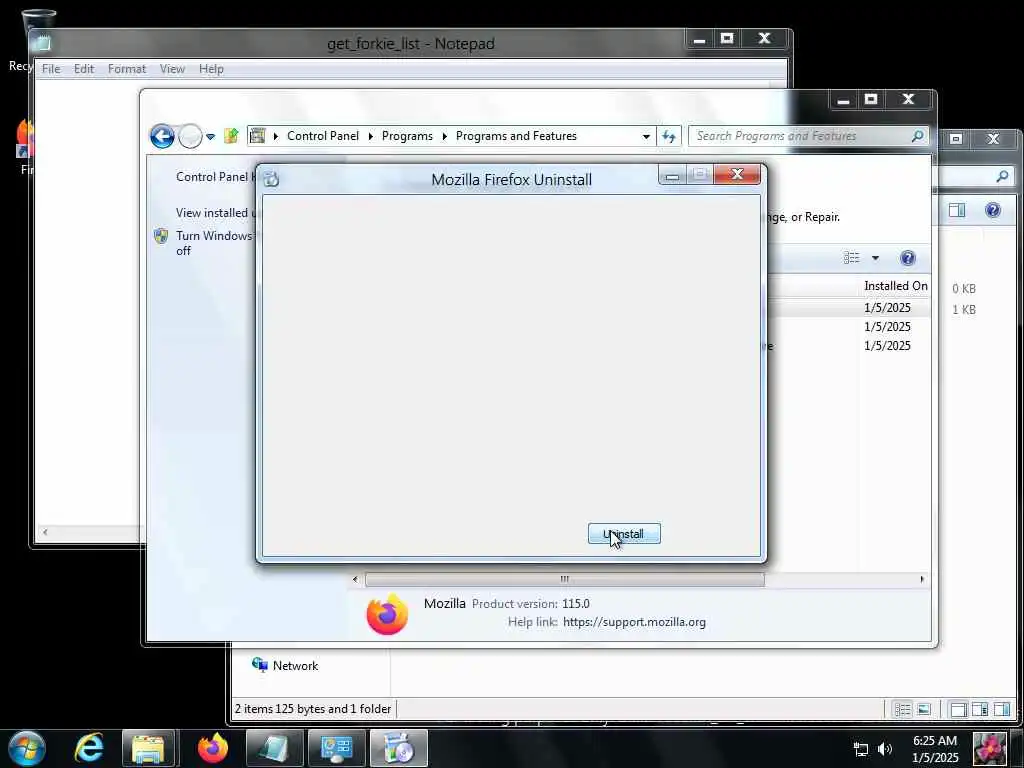Open the https://support.mozilla.org help link
The image size is (1024, 768).
634,622
